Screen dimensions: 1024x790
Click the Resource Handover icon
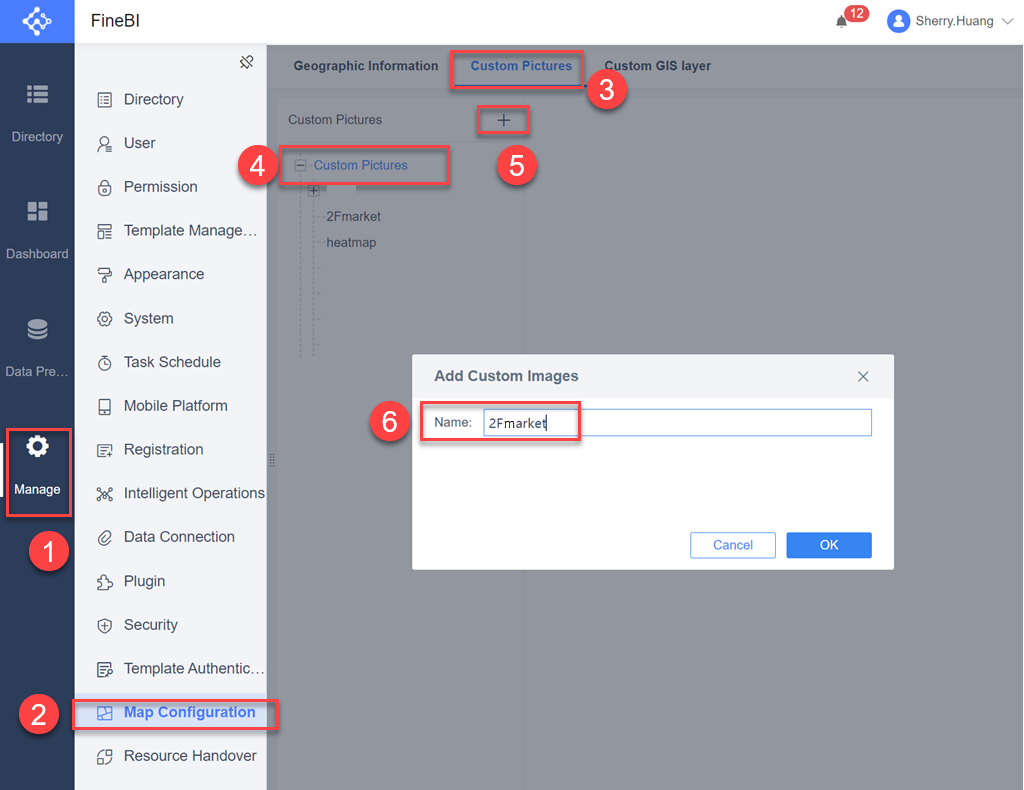(104, 757)
